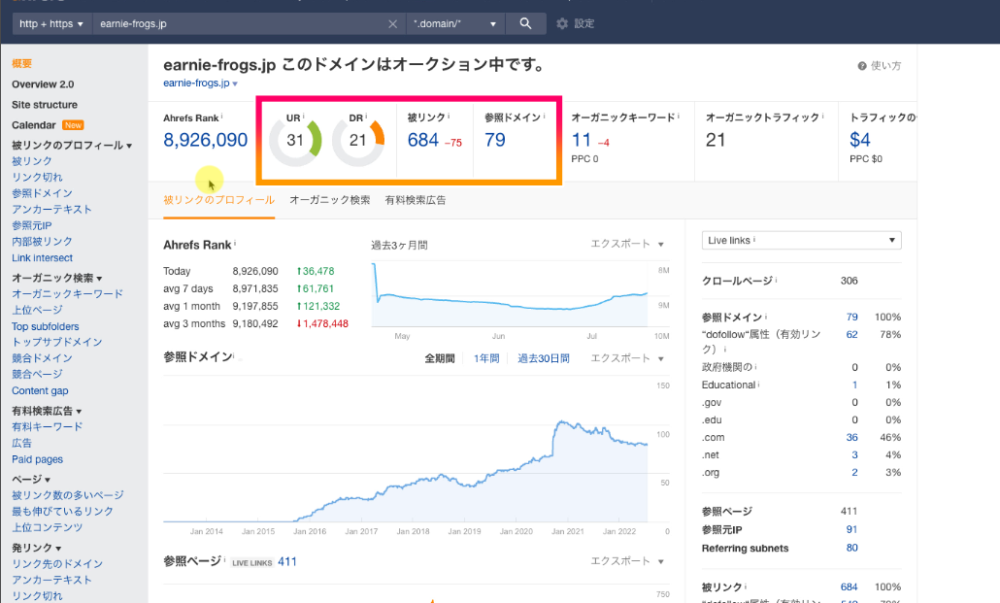Click the search magnifier icon
This screenshot has height=603, width=1000.
pyautogui.click(x=525, y=24)
